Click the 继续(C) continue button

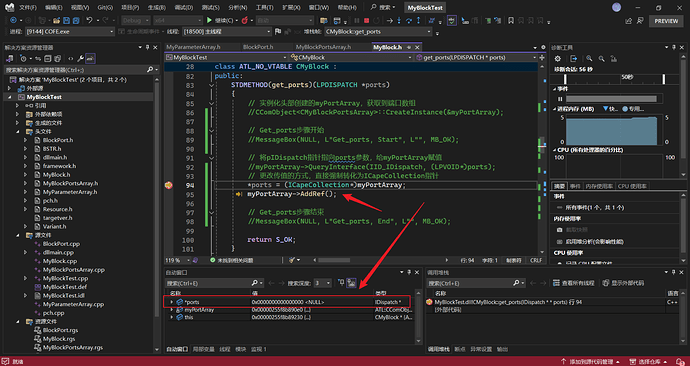point(223,20)
